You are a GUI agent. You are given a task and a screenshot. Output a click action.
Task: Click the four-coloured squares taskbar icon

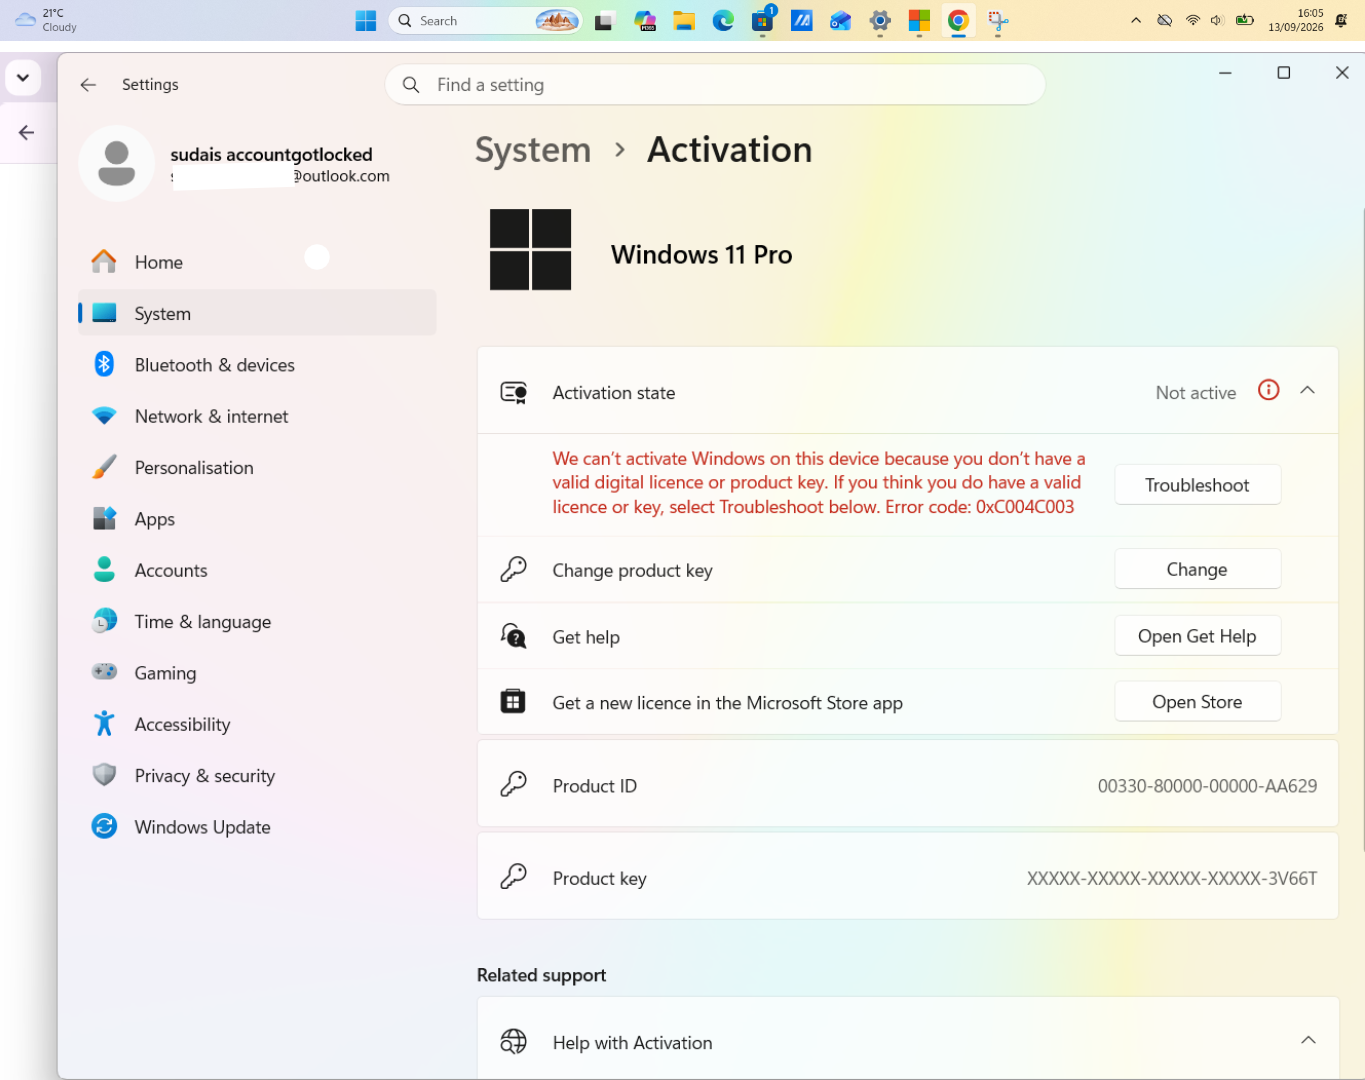click(x=919, y=21)
